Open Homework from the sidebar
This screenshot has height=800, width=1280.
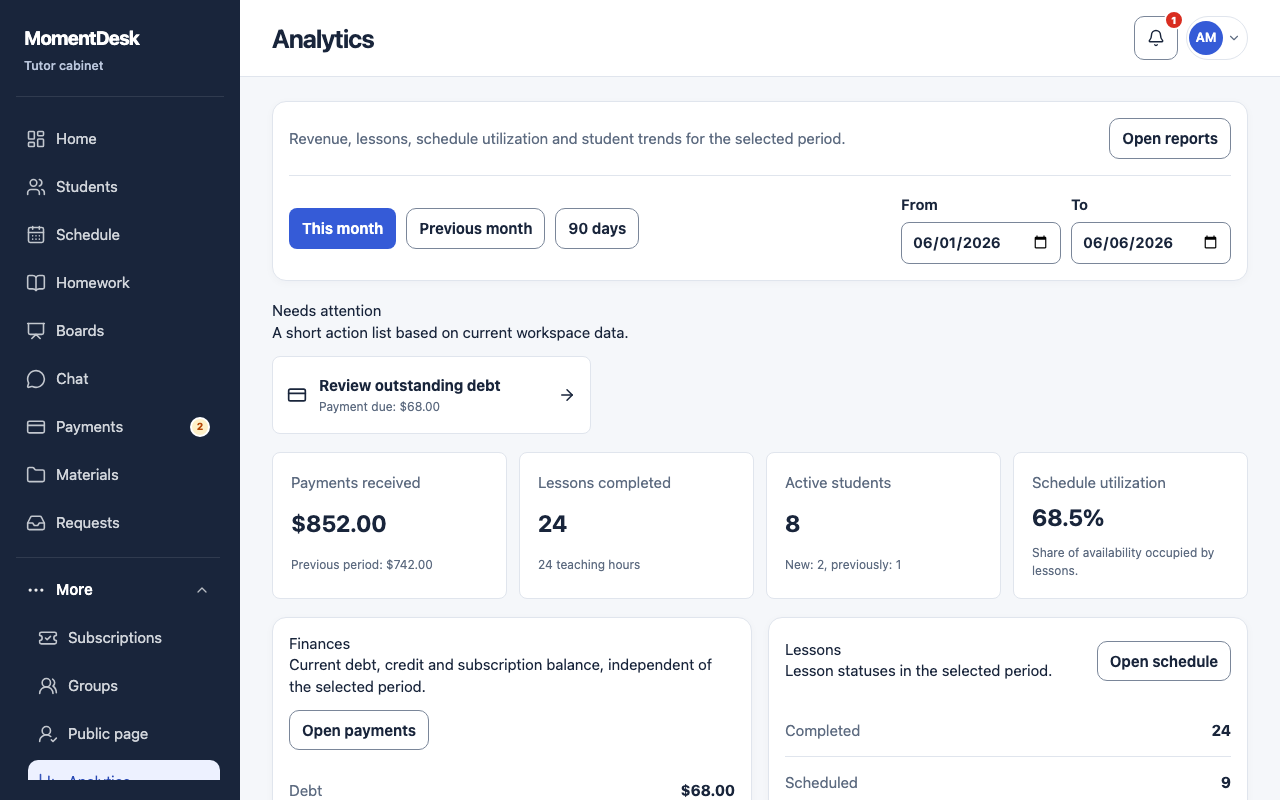(118, 283)
